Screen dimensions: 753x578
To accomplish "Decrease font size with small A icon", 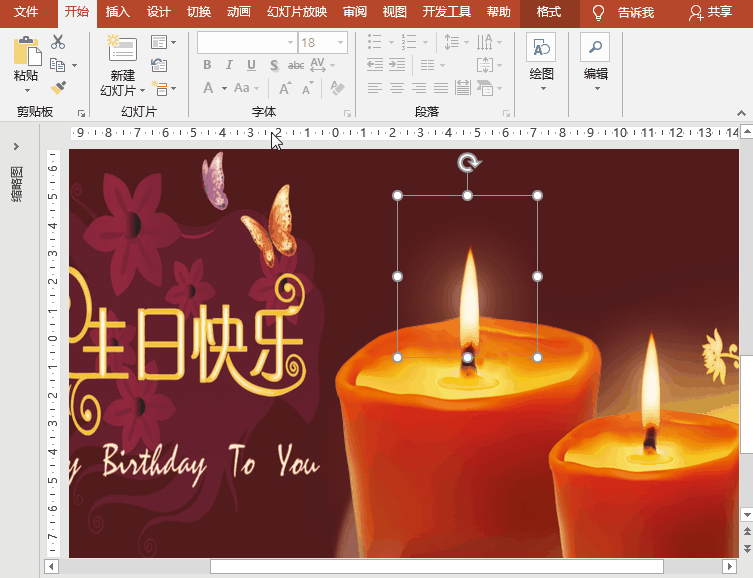I will (307, 88).
